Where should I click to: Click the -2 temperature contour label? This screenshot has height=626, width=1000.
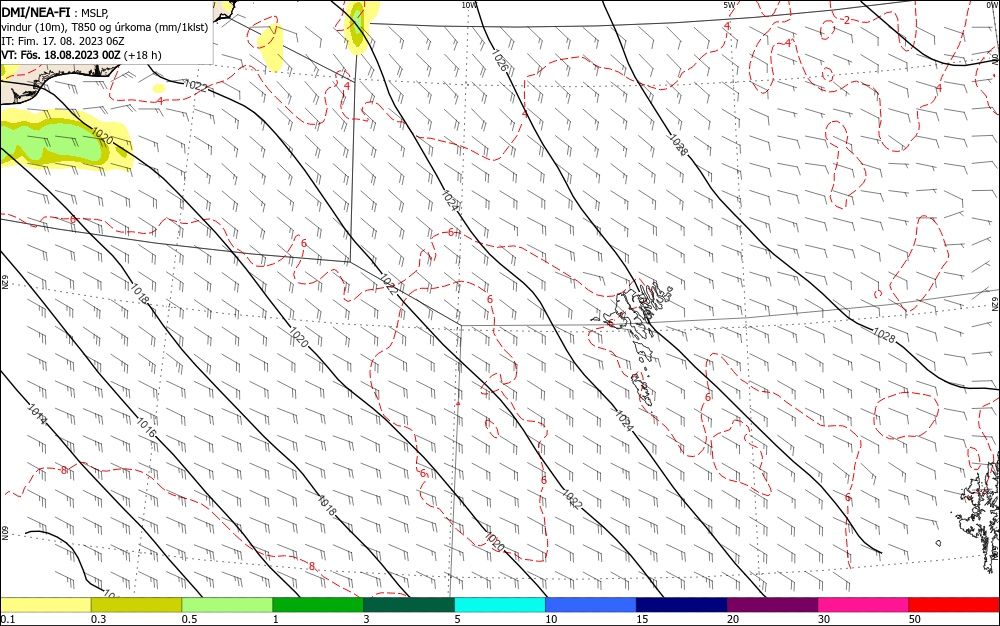pyautogui.click(x=844, y=20)
